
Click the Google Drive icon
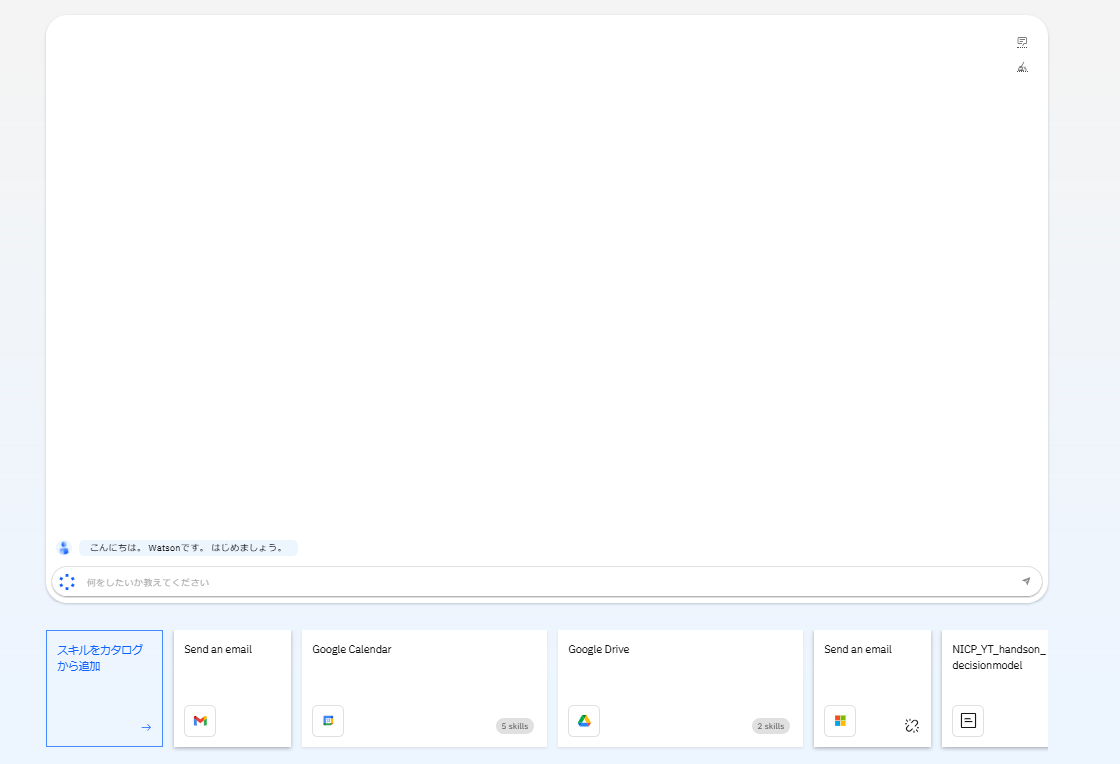click(x=584, y=721)
